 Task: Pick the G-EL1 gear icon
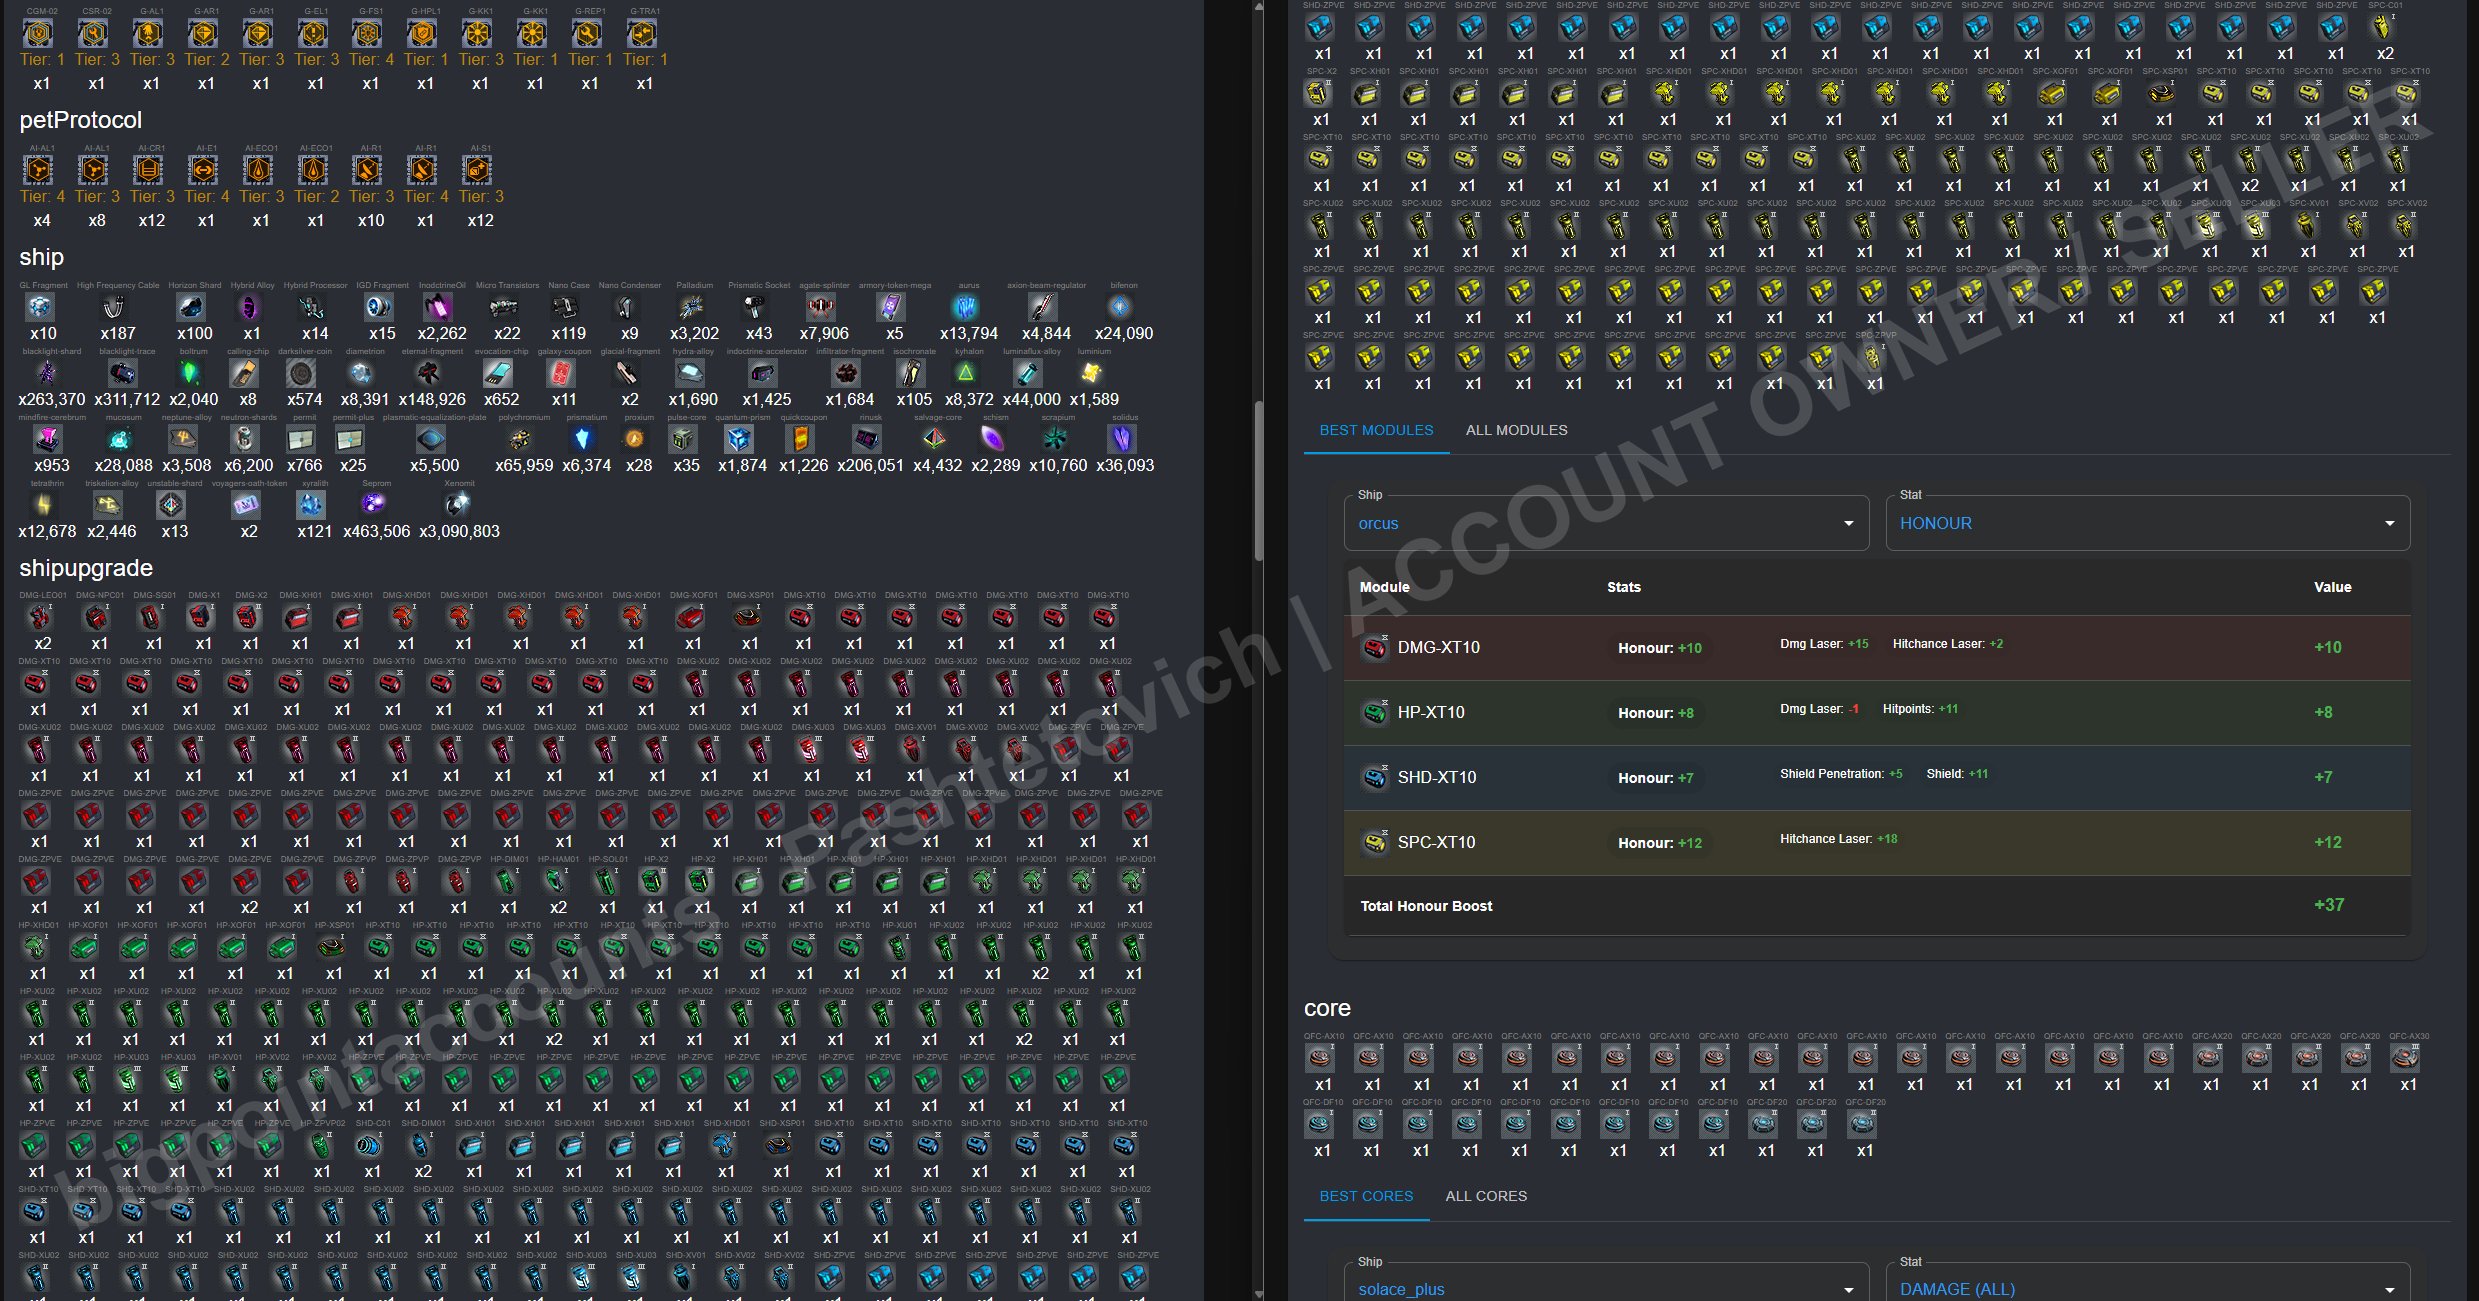pyautogui.click(x=313, y=34)
